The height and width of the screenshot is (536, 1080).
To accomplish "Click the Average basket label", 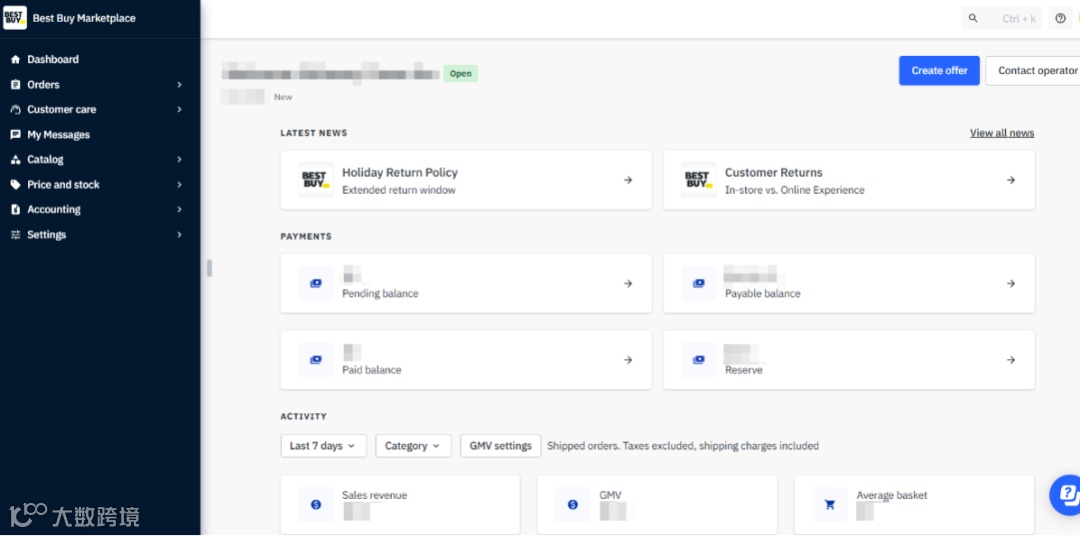I will [892, 495].
